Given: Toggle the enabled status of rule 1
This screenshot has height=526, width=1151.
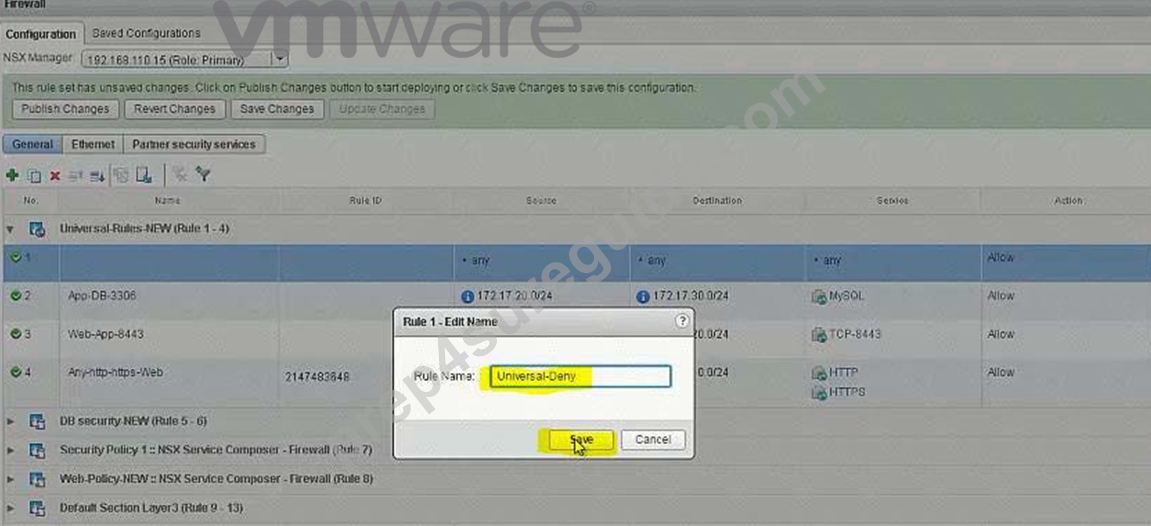Looking at the screenshot, I should coord(15,258).
